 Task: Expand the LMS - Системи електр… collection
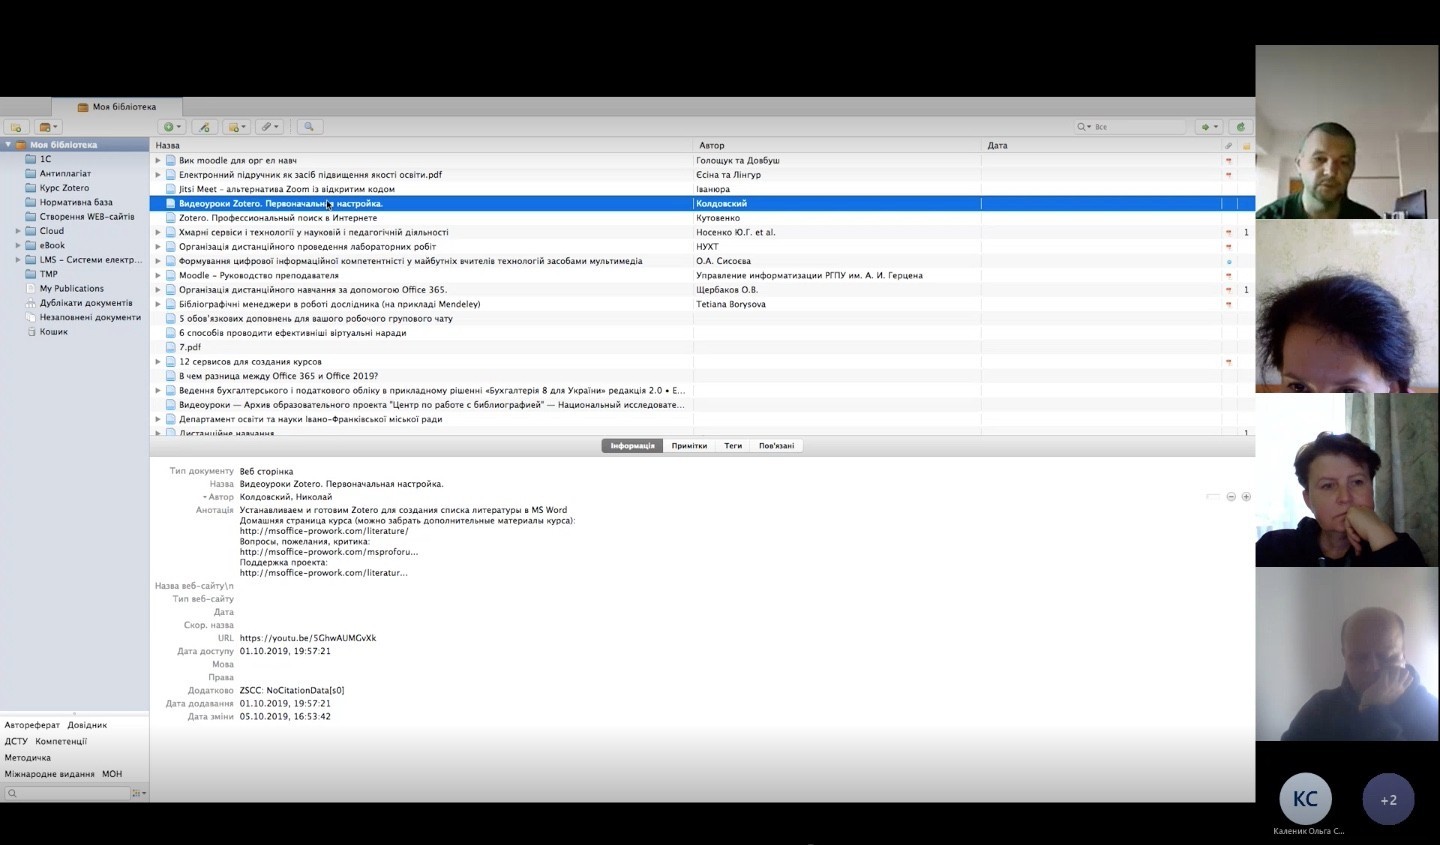[x=18, y=260]
